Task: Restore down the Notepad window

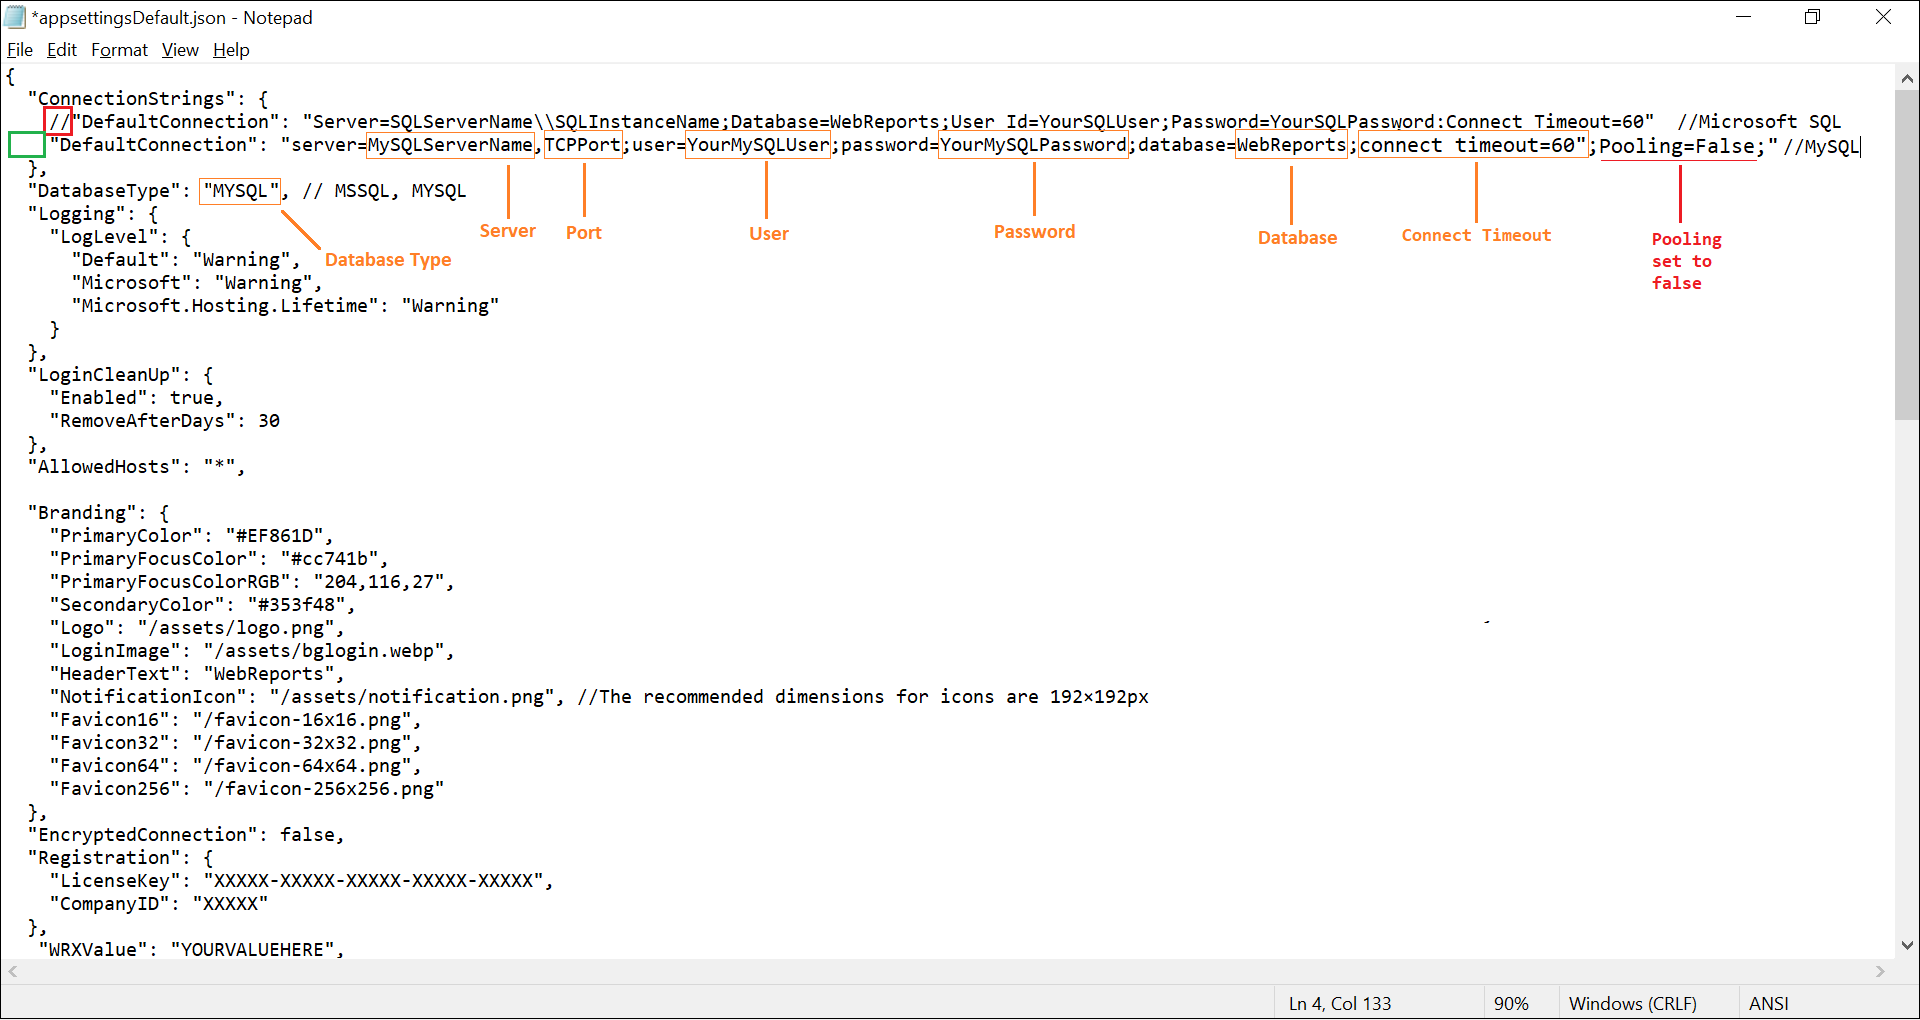Action: (x=1813, y=17)
